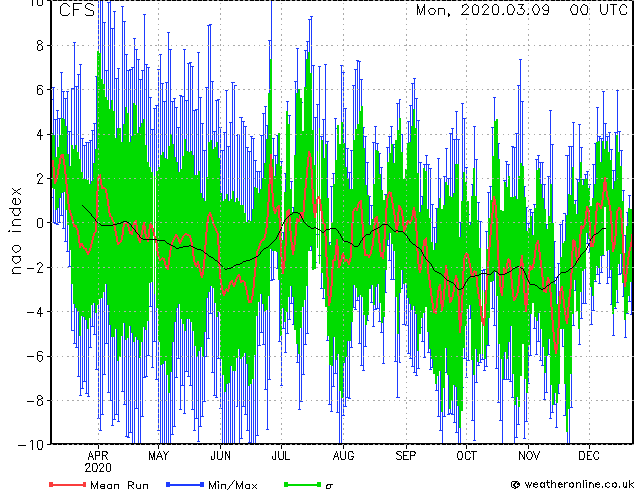Screen dimensions: 634x490
Task: Click the blue Min/Max legend line
Action: click(185, 484)
